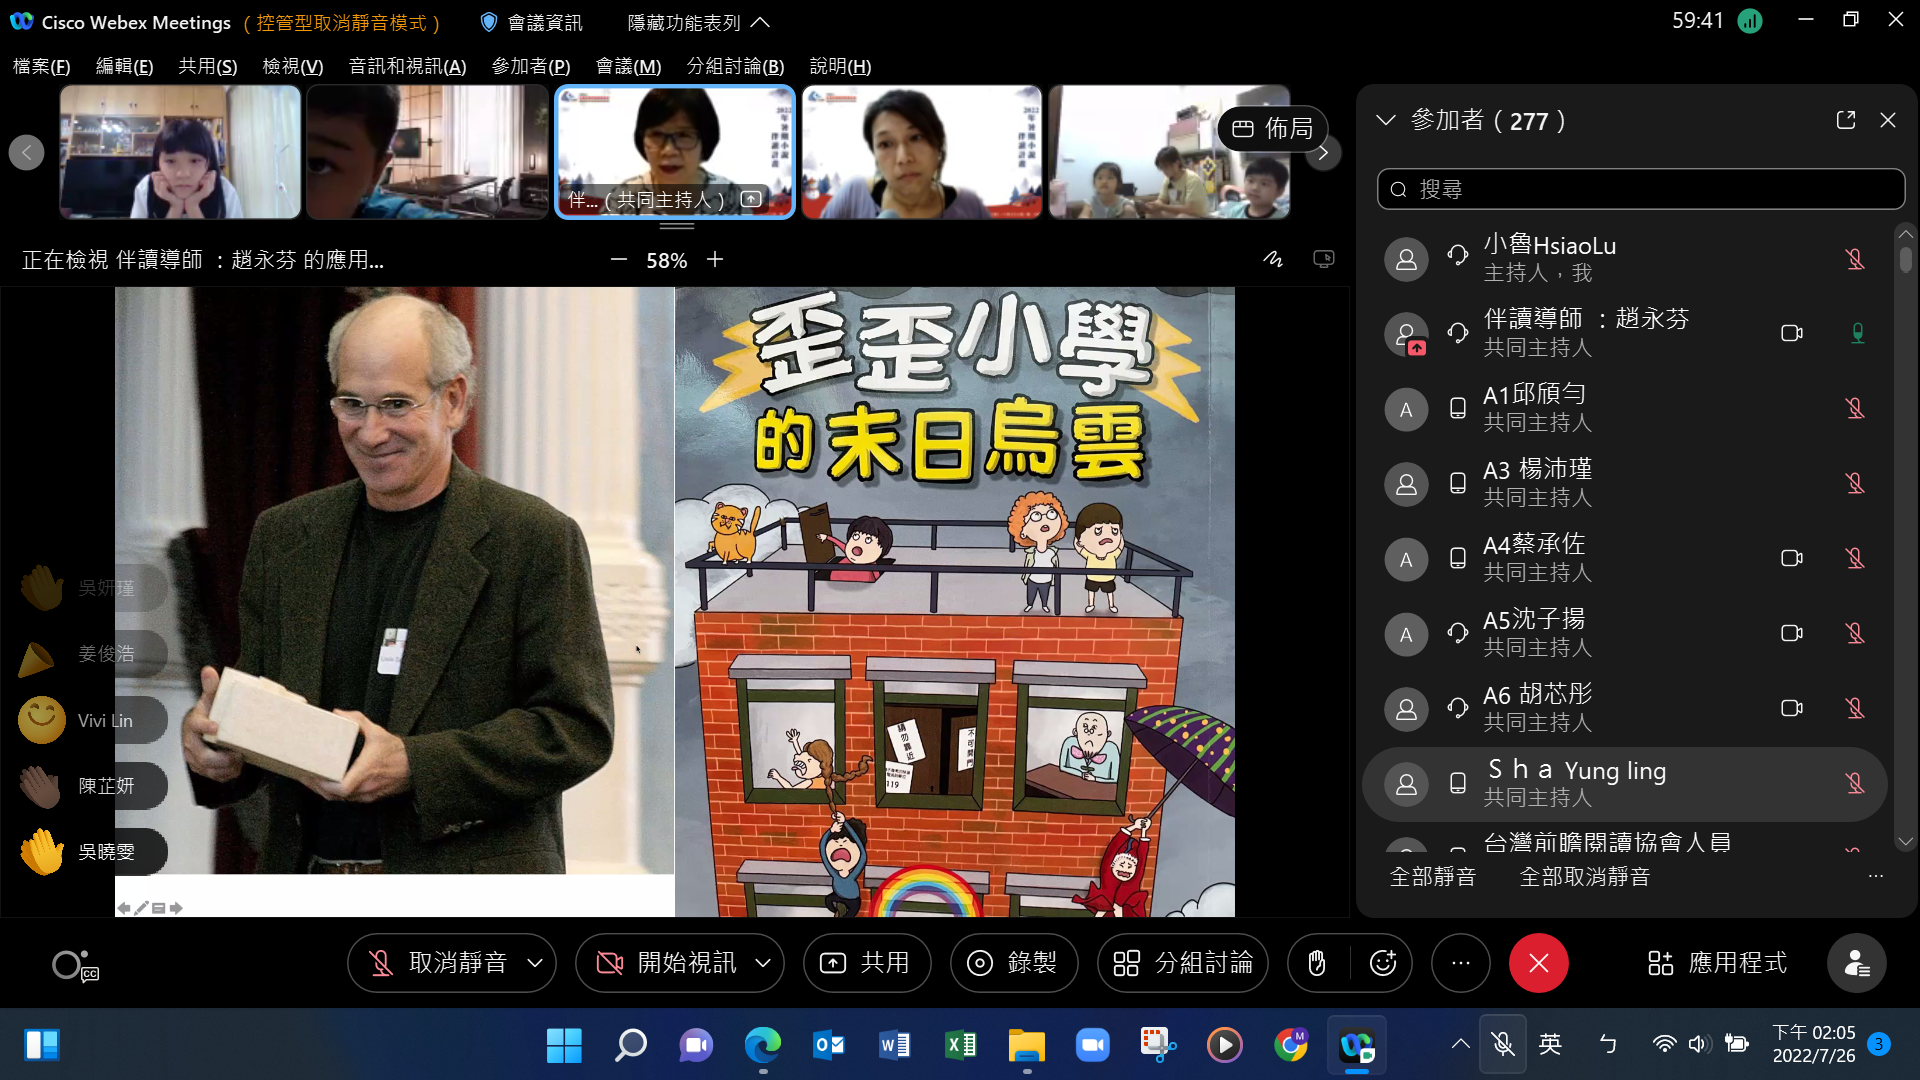Screen dimensions: 1920x1080
Task: Open 檢視(V) menu
Action: pos(292,66)
